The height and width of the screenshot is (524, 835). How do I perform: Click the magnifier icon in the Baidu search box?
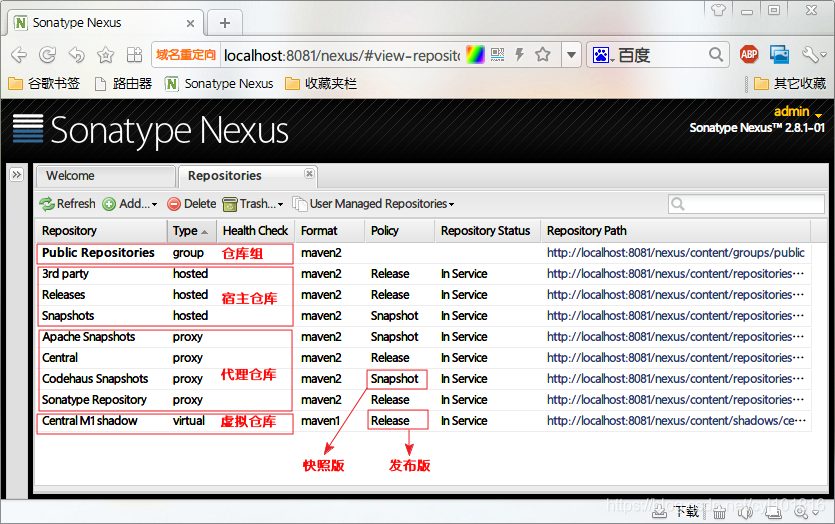(x=716, y=54)
